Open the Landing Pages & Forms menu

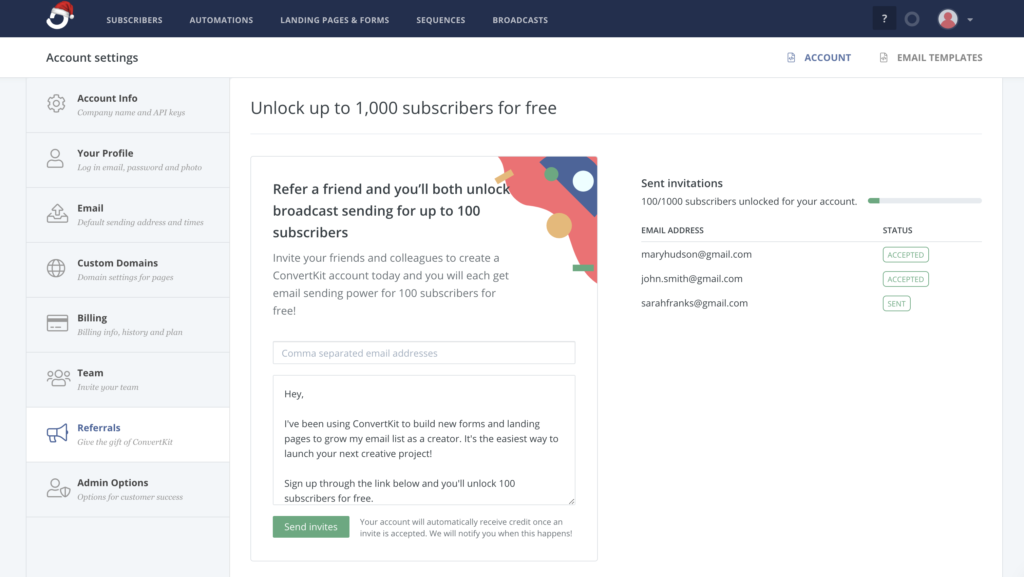[x=335, y=20]
